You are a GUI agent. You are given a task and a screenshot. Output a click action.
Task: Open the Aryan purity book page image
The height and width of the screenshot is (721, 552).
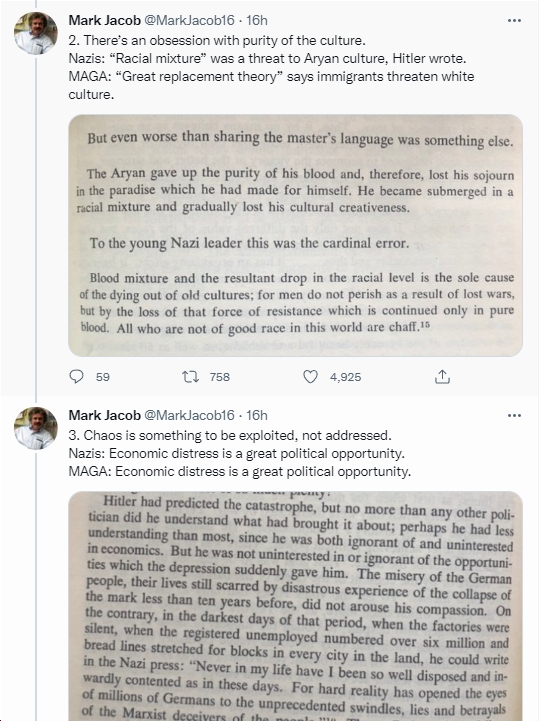(295, 235)
